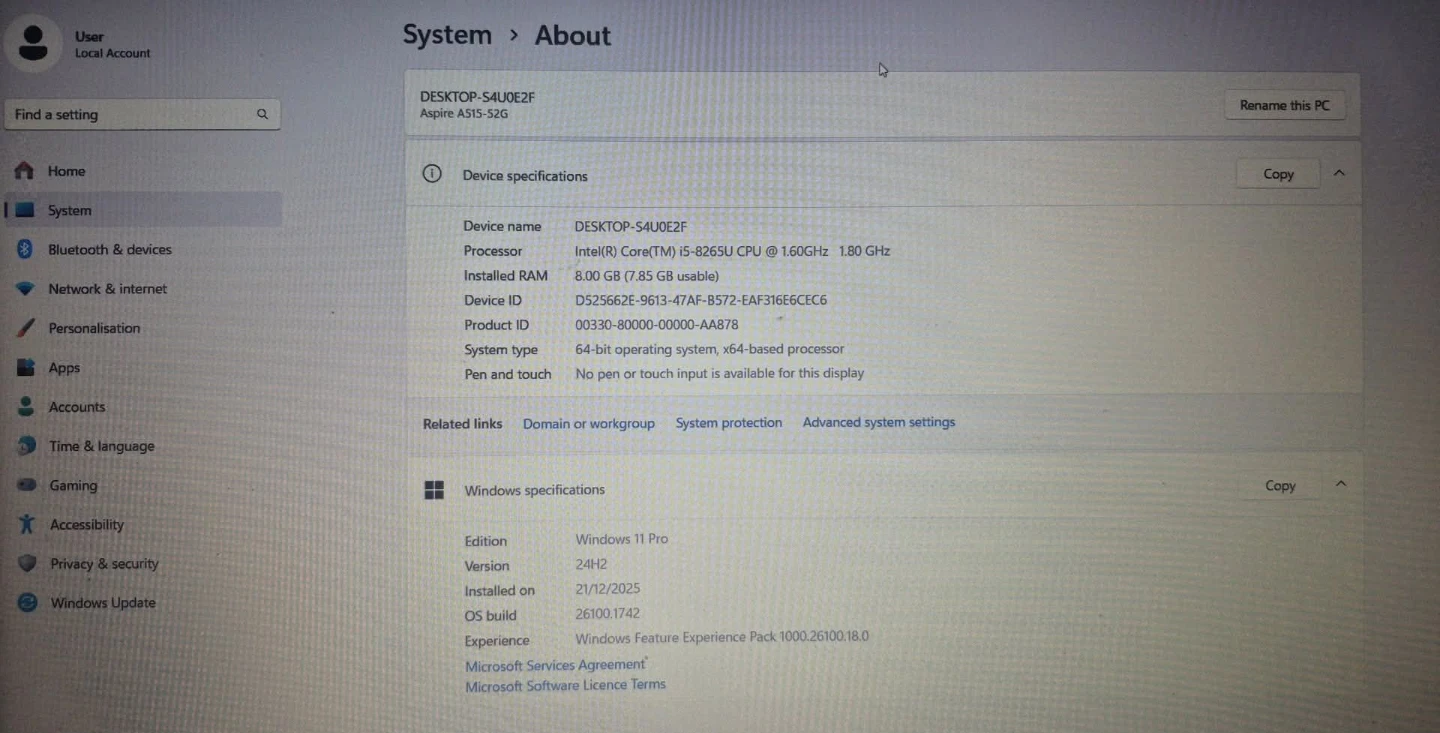The width and height of the screenshot is (1440, 733).
Task: Click the Edition value Windows 11 Pro
Action: (x=621, y=538)
